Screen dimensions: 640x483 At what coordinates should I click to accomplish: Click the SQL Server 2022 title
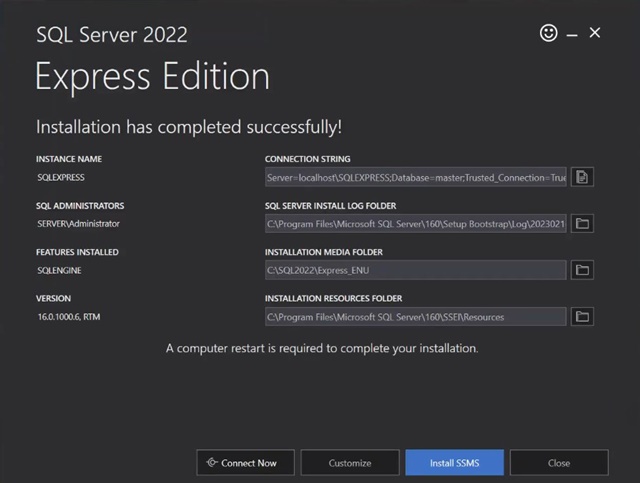point(112,34)
